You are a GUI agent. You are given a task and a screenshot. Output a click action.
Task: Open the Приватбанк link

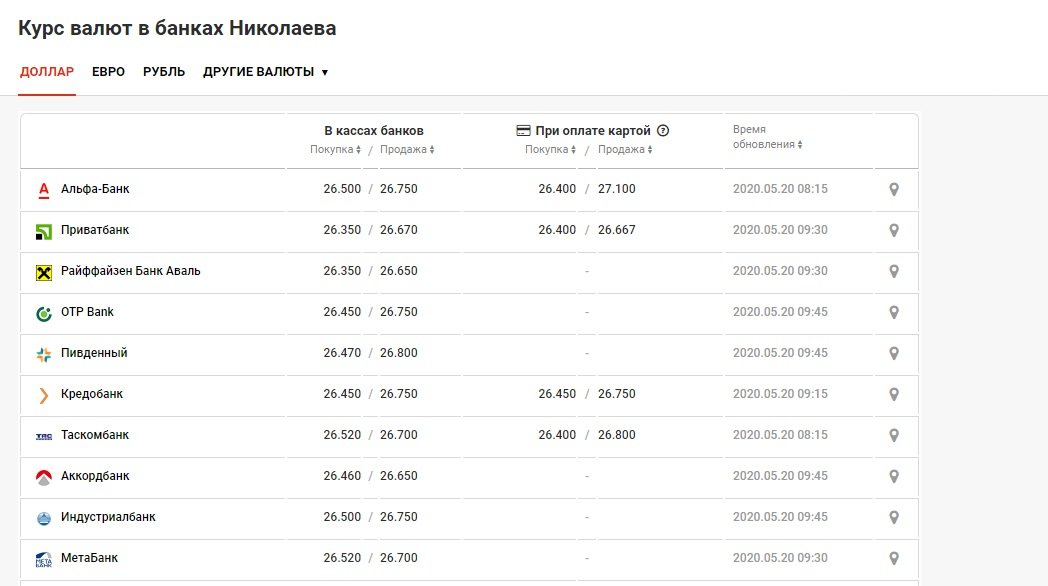click(95, 230)
